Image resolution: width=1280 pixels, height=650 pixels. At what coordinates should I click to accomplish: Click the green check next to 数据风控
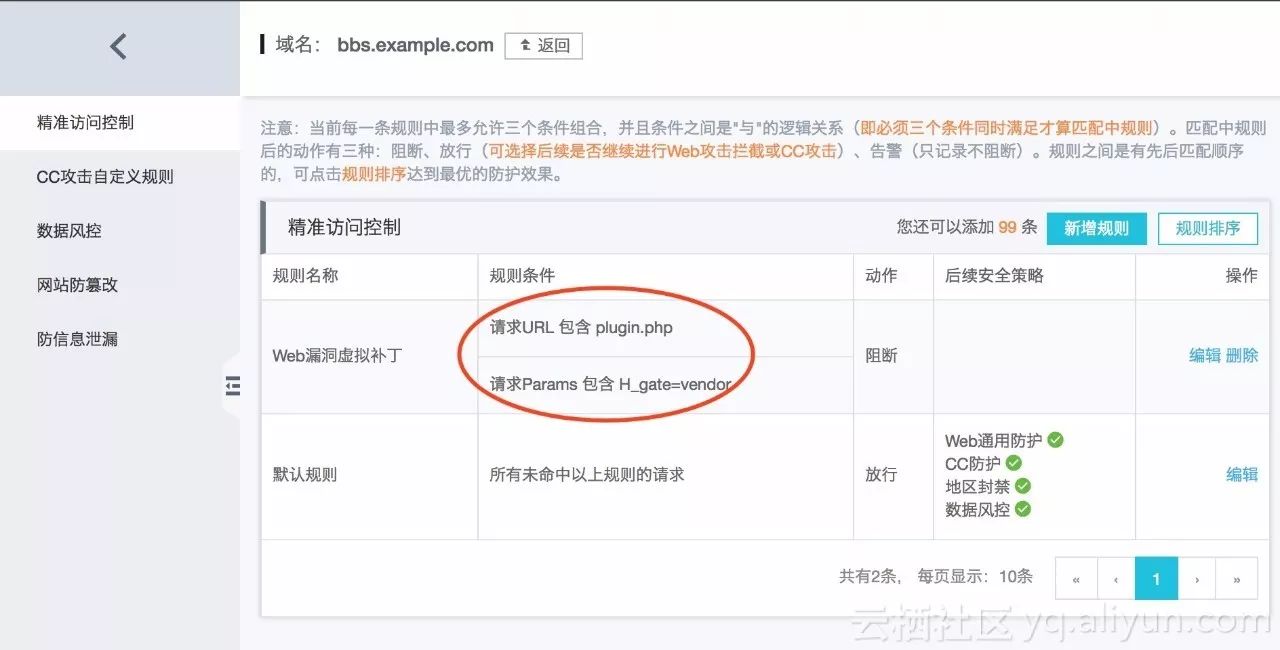click(x=1022, y=509)
